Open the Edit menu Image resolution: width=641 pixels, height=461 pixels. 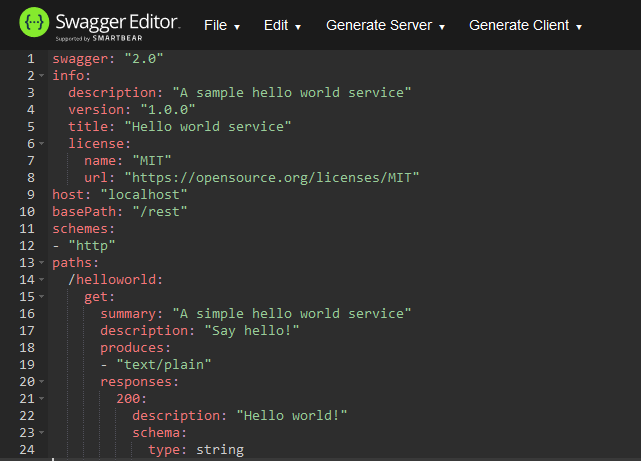pos(282,25)
